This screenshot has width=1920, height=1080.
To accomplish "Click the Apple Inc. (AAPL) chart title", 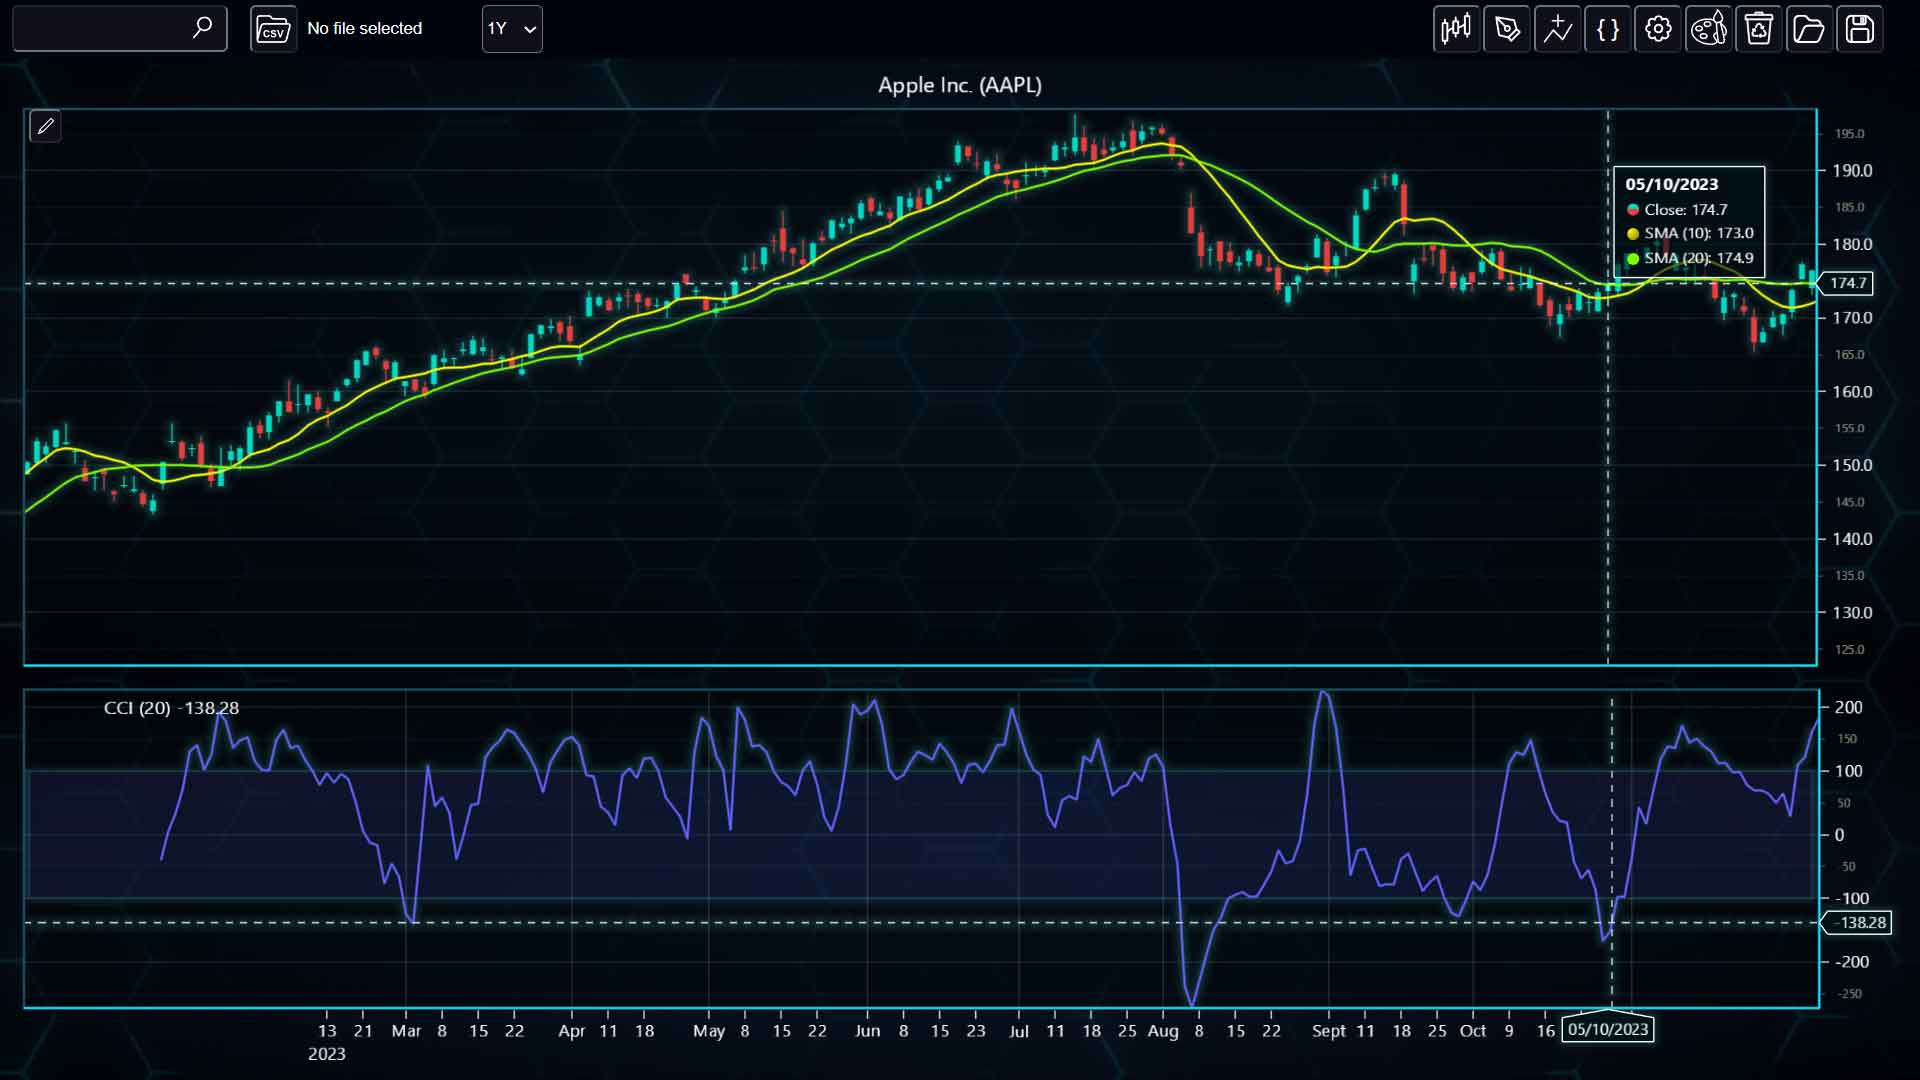I will point(960,85).
